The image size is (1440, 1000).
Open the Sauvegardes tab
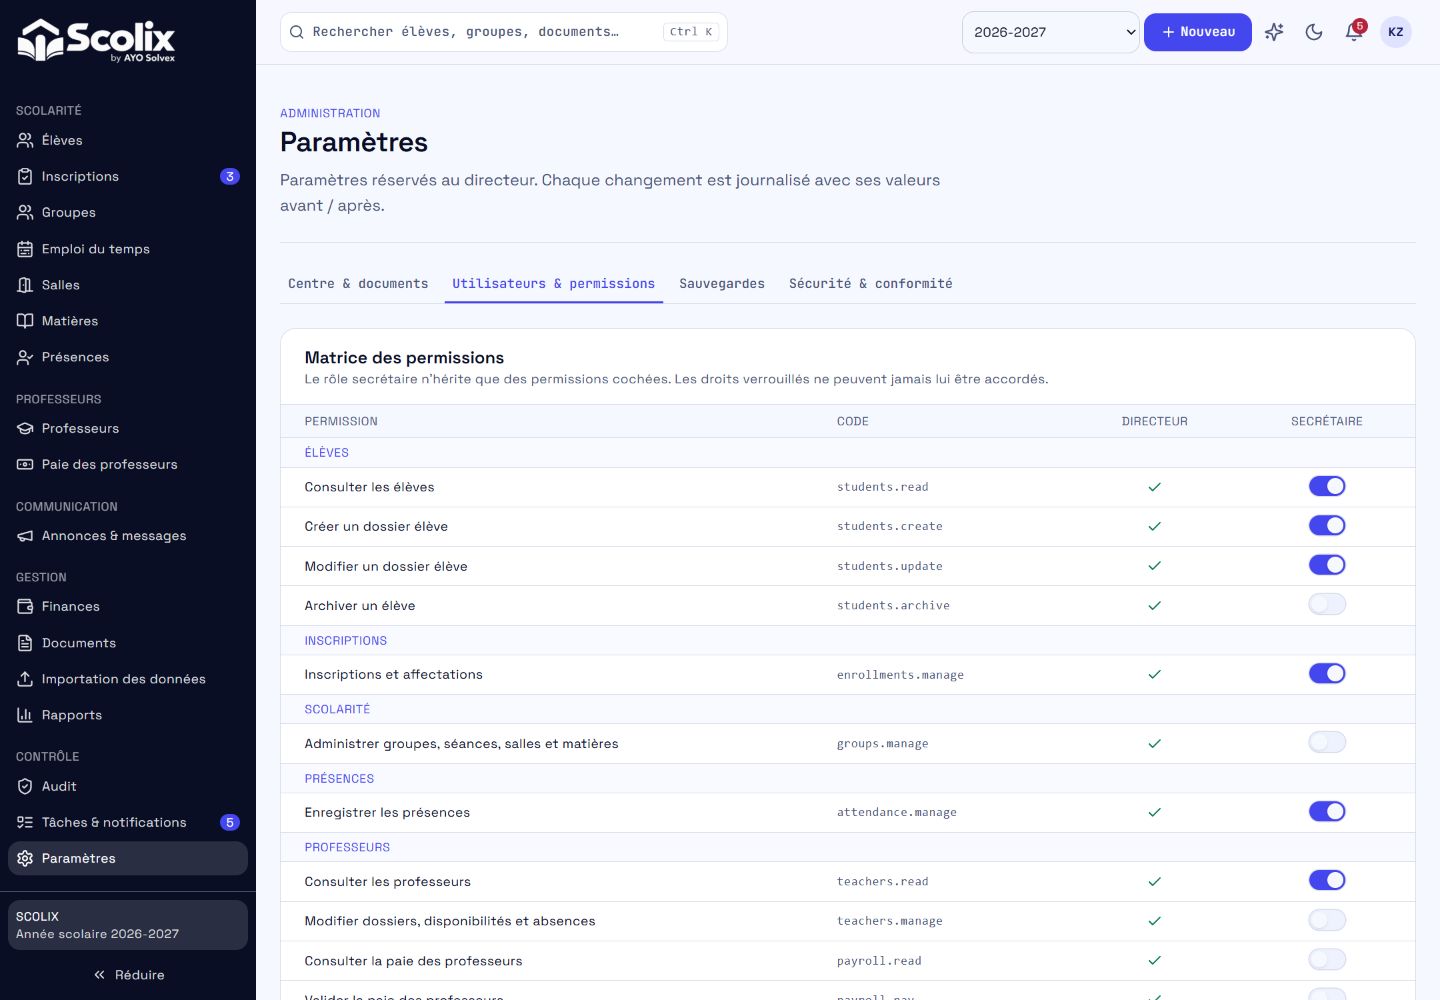pos(722,284)
